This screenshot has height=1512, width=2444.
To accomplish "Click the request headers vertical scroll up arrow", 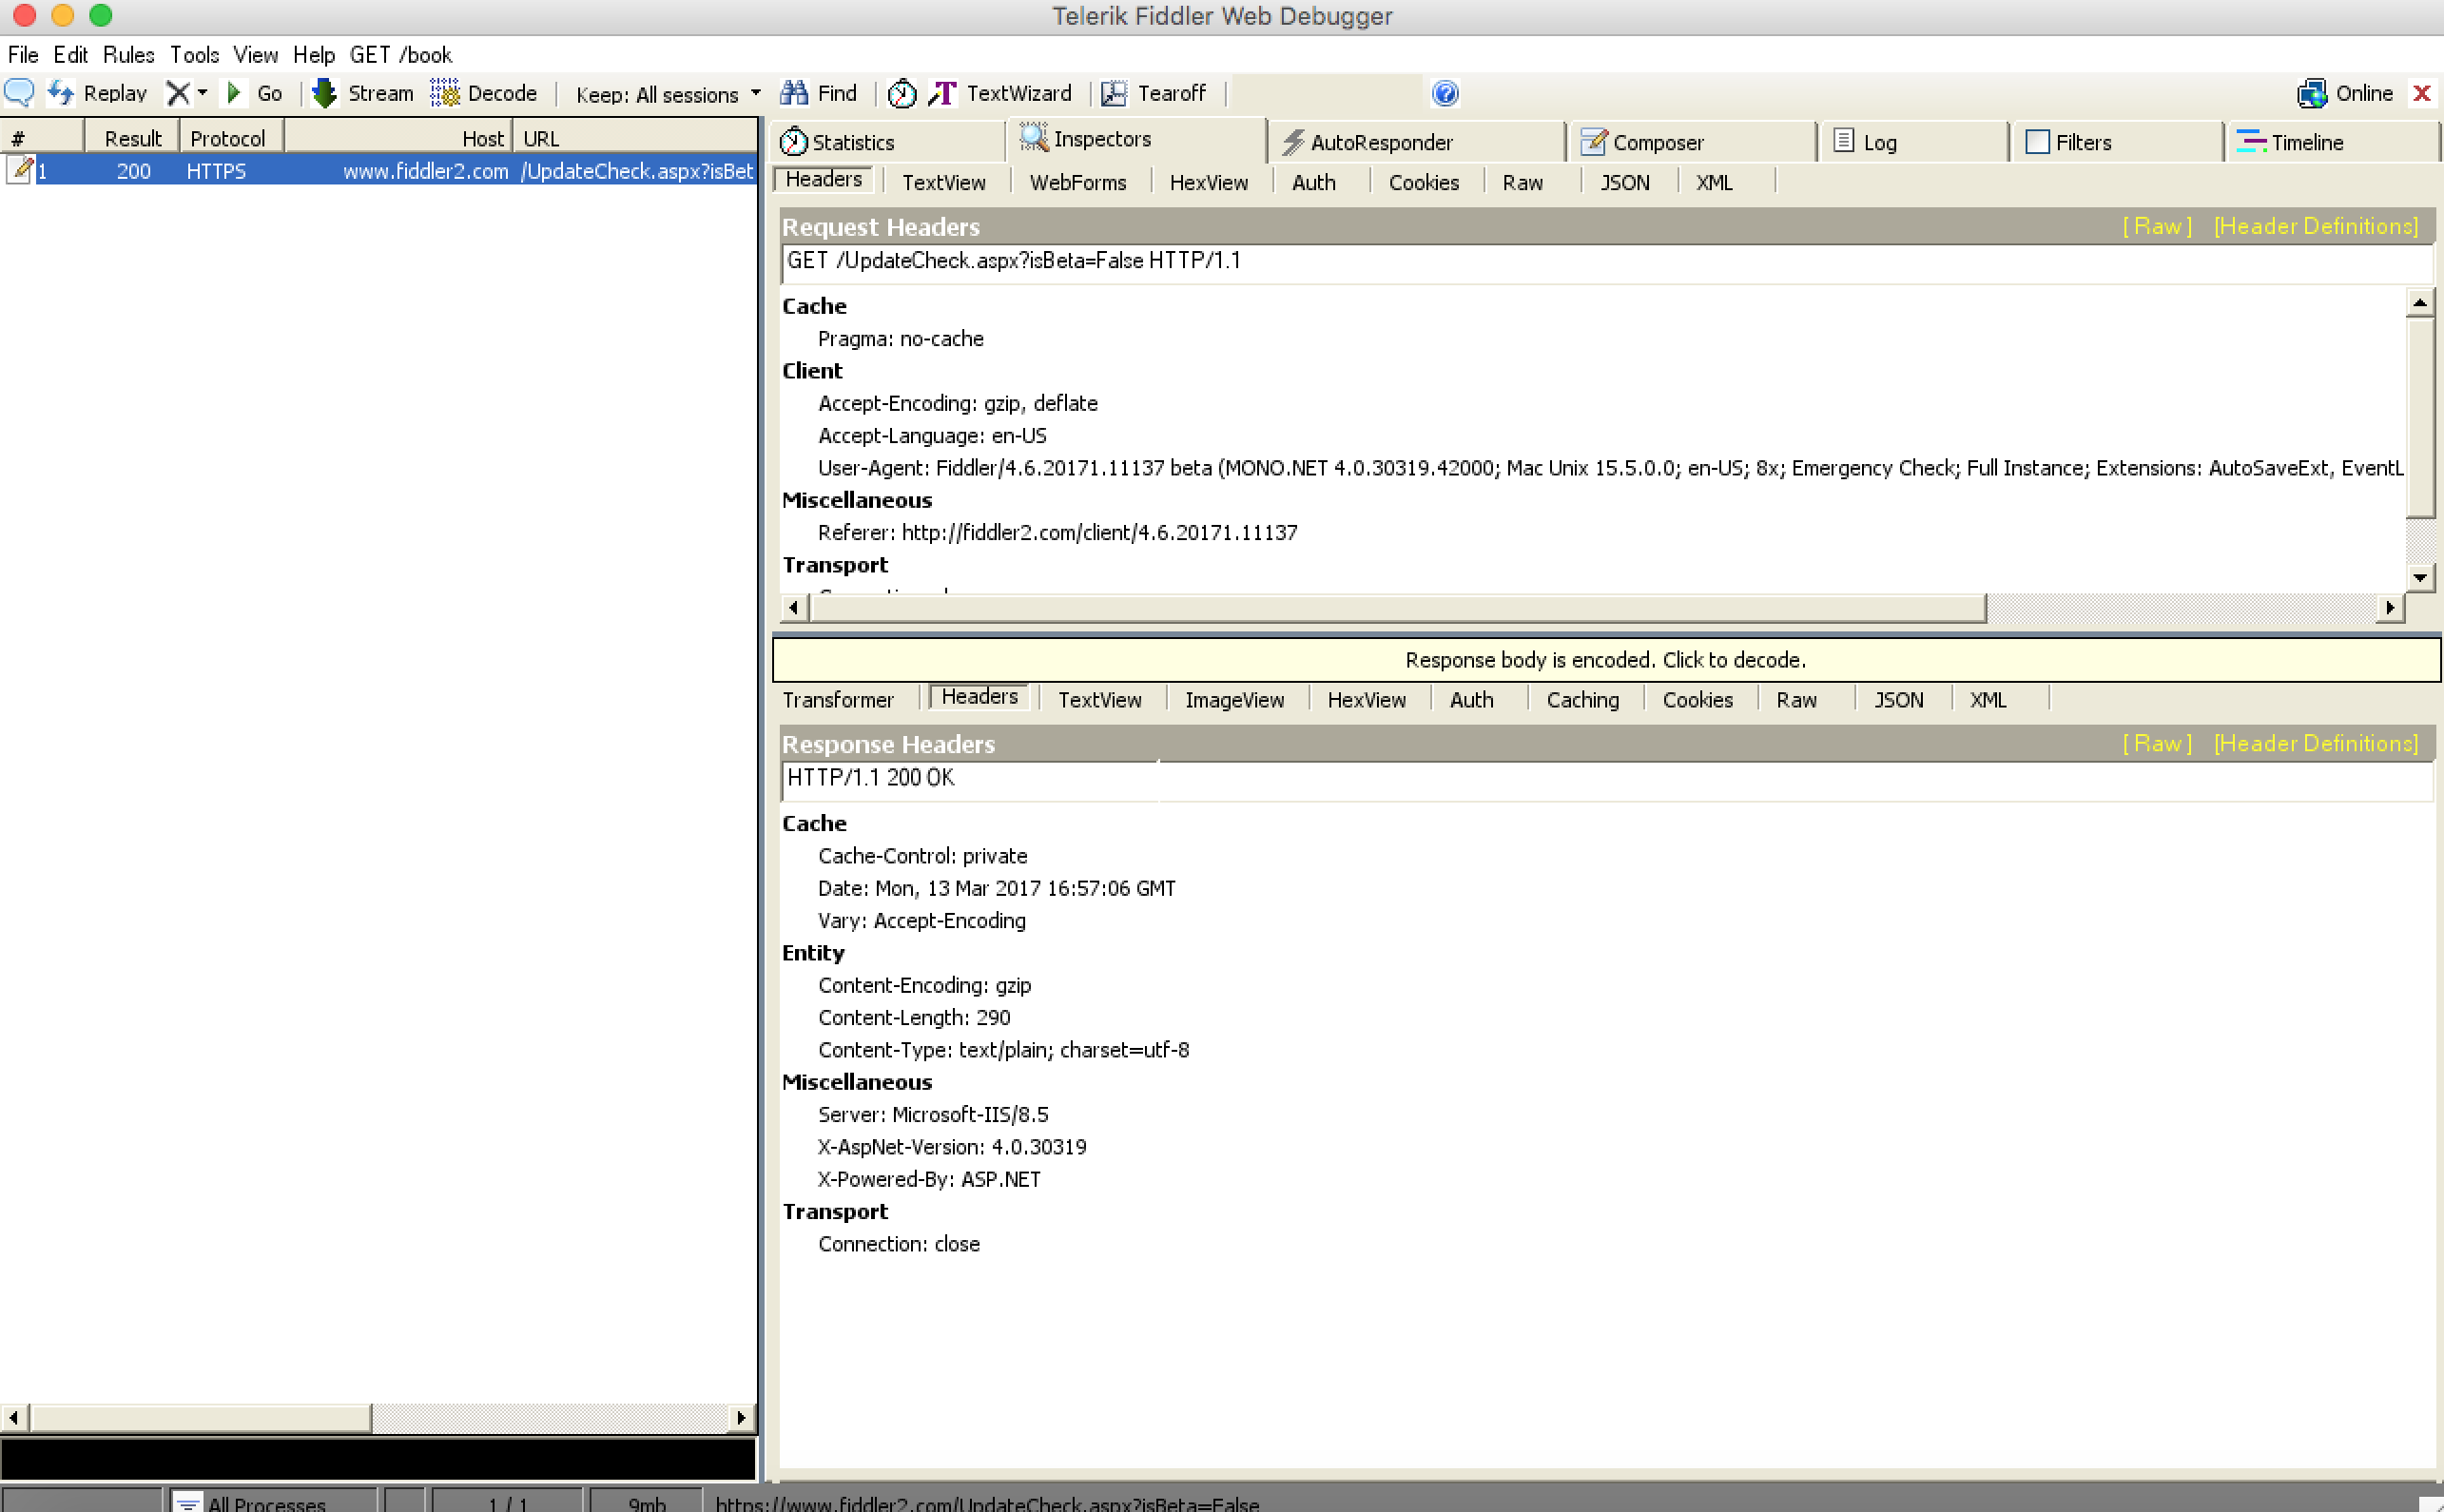I will [x=2419, y=301].
